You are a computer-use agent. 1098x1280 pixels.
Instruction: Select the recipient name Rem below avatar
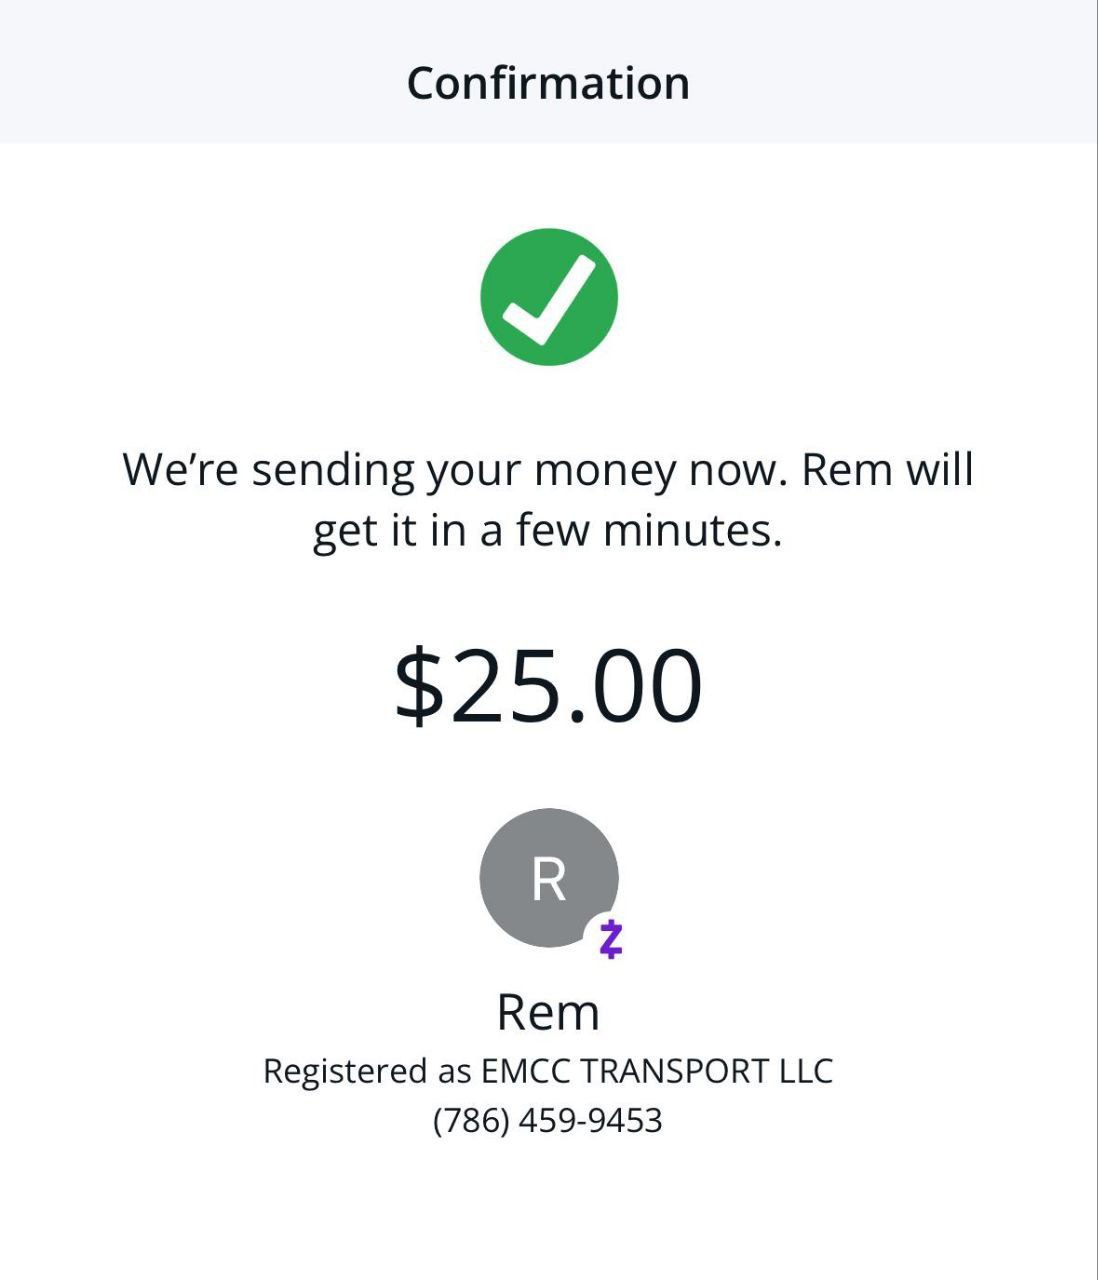tap(548, 1012)
